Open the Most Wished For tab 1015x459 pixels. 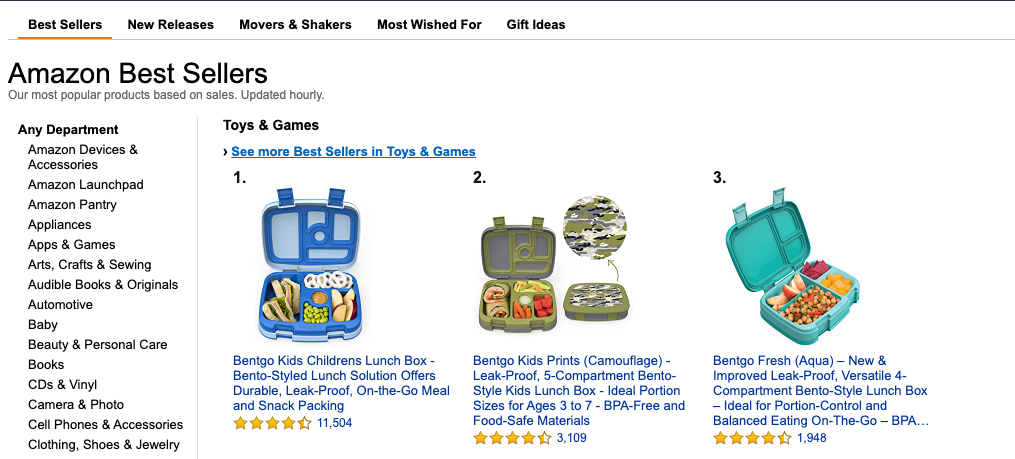(429, 24)
